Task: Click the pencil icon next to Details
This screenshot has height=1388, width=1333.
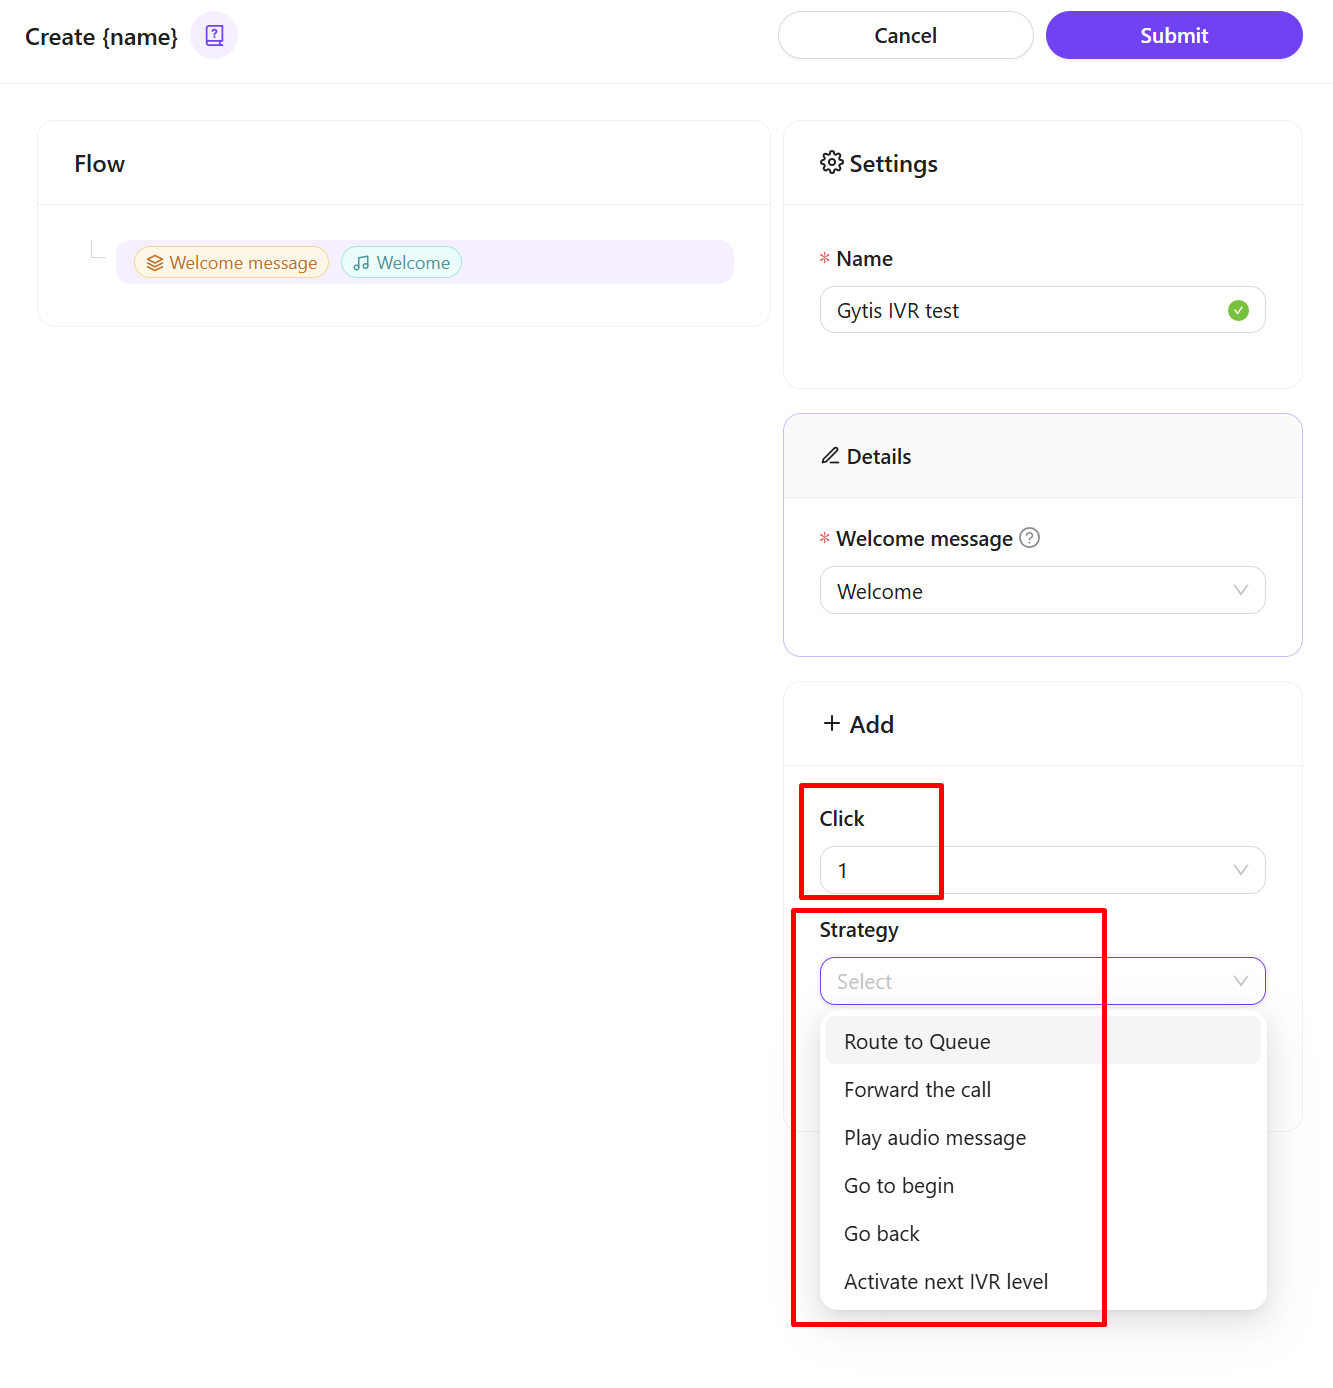Action: [830, 456]
